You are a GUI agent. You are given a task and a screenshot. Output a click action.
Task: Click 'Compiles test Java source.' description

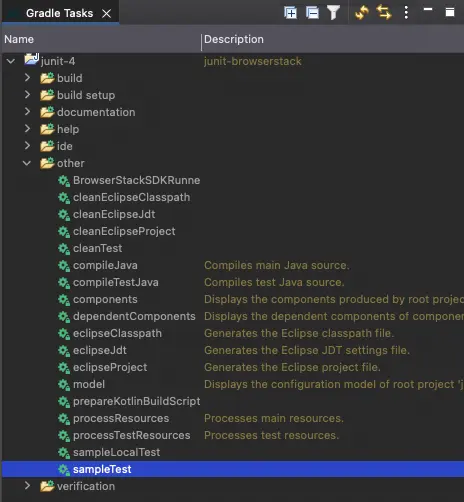pos(274,282)
